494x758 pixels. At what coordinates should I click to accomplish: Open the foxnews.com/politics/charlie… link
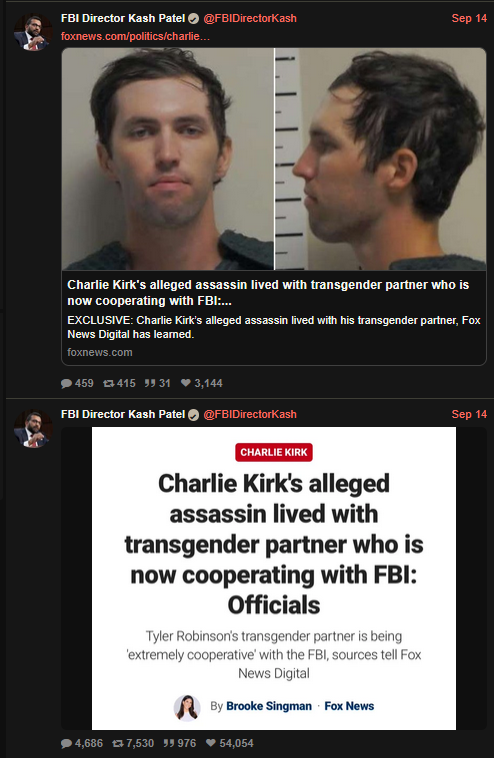coord(135,36)
